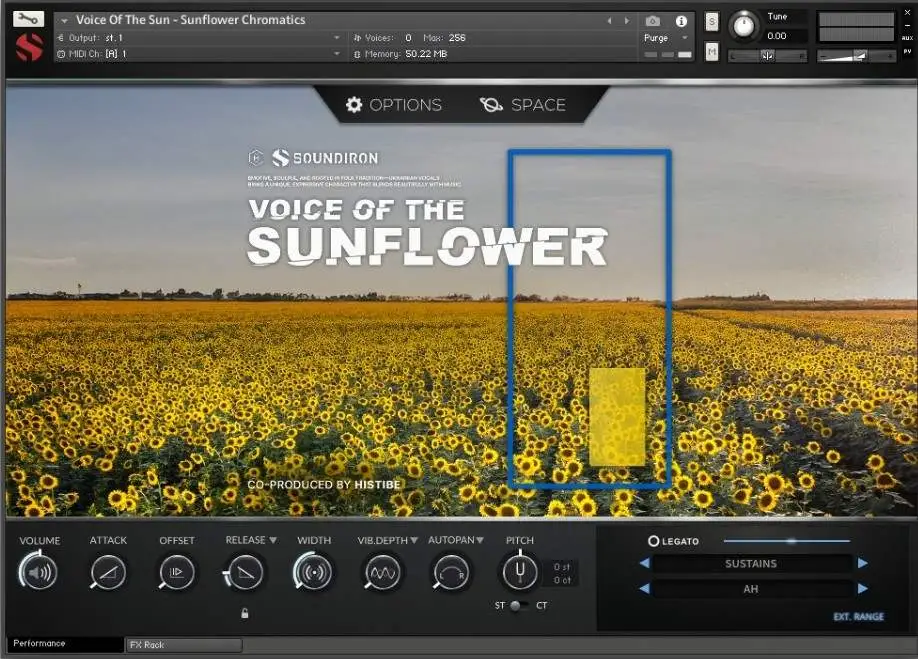Collapse instrument header arrow beside title
Image resolution: width=918 pixels, height=659 pixels.
pyautogui.click(x=64, y=20)
